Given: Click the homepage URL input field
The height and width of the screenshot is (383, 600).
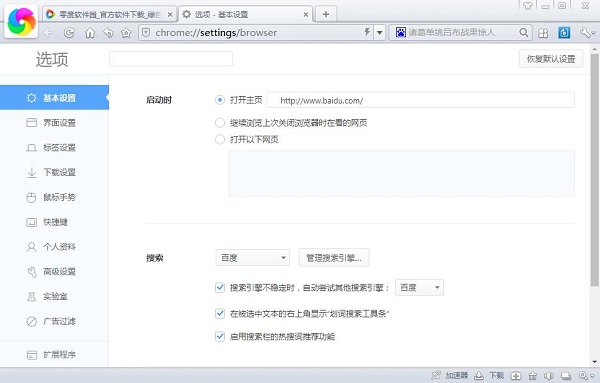Looking at the screenshot, I should click(420, 100).
